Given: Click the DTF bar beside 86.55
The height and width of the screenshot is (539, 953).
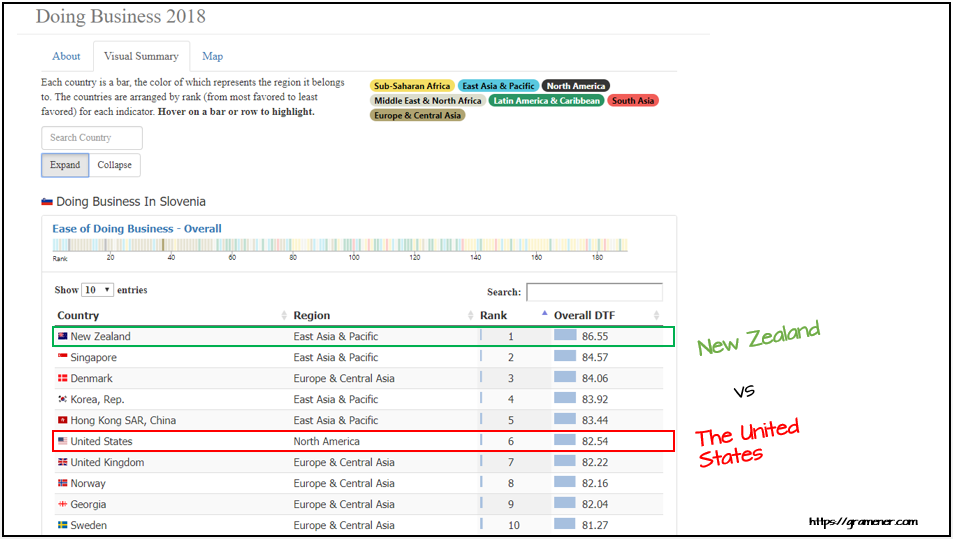Looking at the screenshot, I should pyautogui.click(x=565, y=335).
